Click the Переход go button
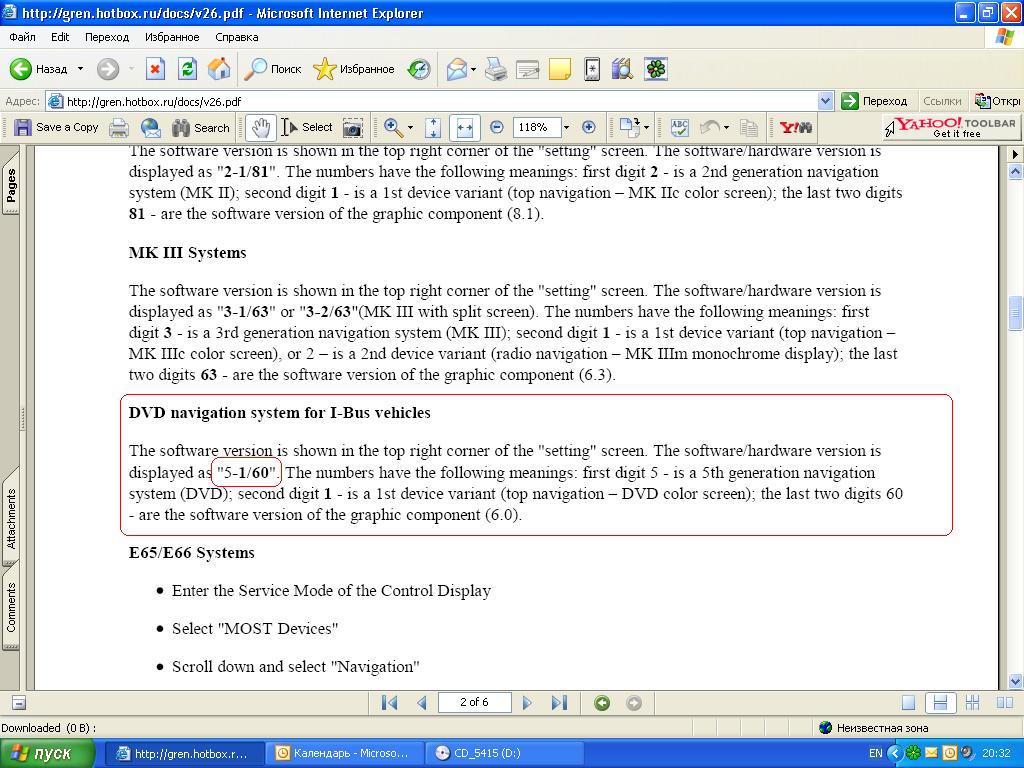Image resolution: width=1024 pixels, height=768 pixels. pyautogui.click(x=874, y=101)
